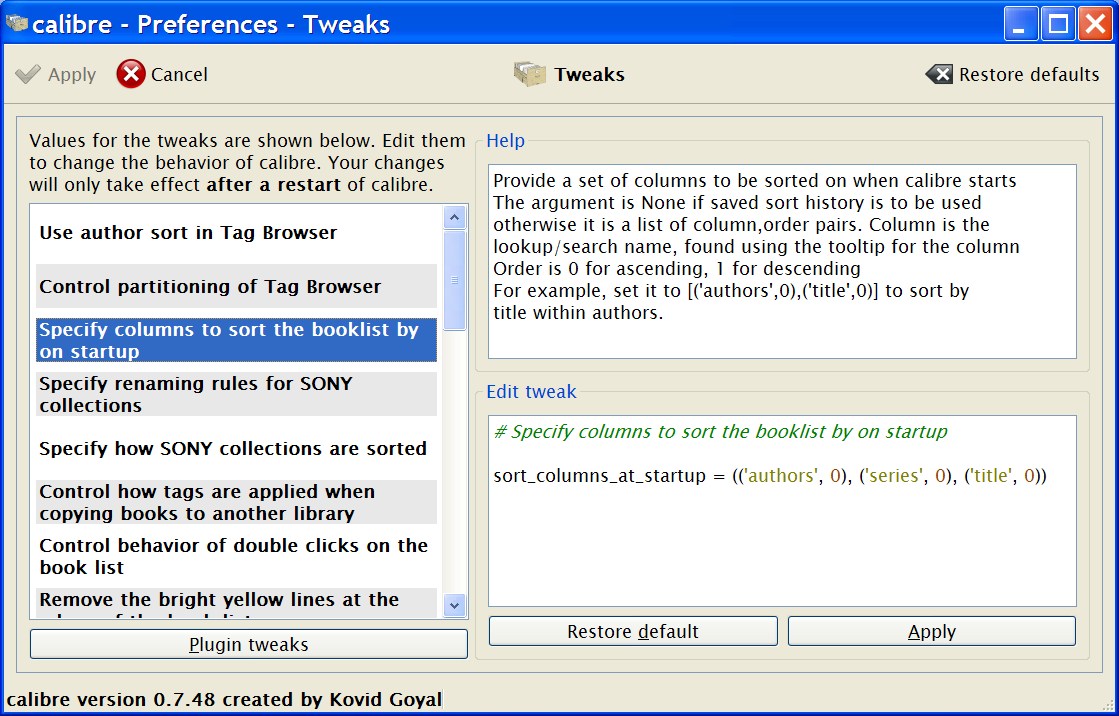
Task: Pick 'Control behavior of double clicks' tweak
Action: pos(233,556)
